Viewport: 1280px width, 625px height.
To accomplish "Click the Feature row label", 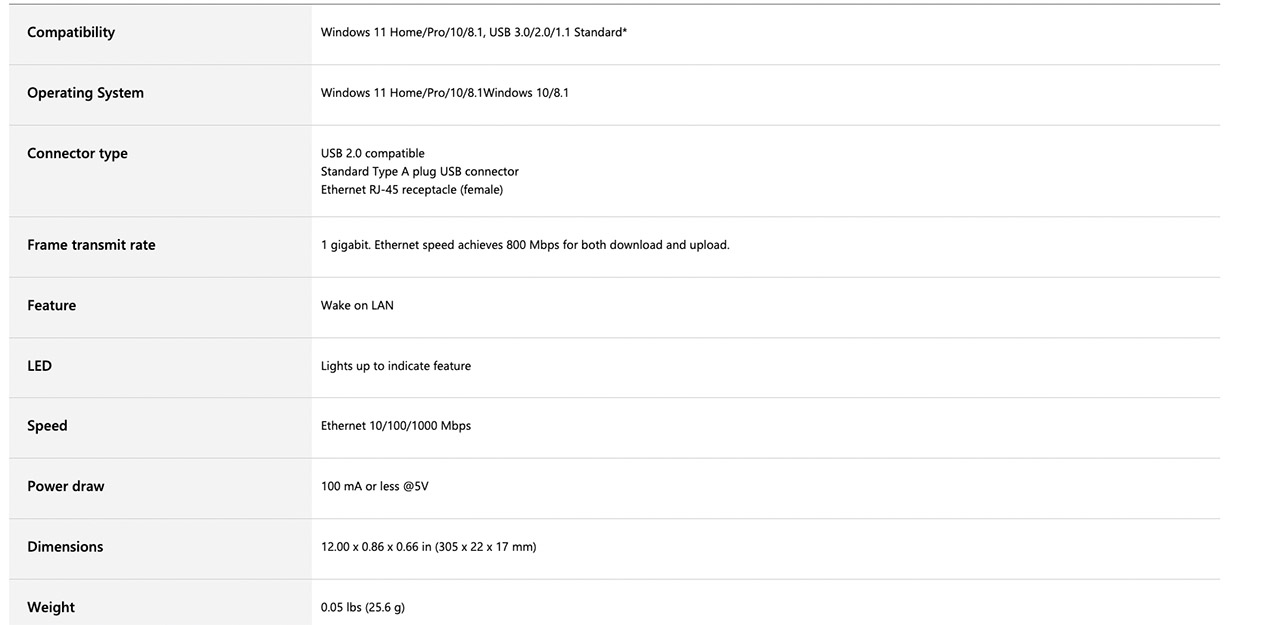I will click(x=51, y=305).
